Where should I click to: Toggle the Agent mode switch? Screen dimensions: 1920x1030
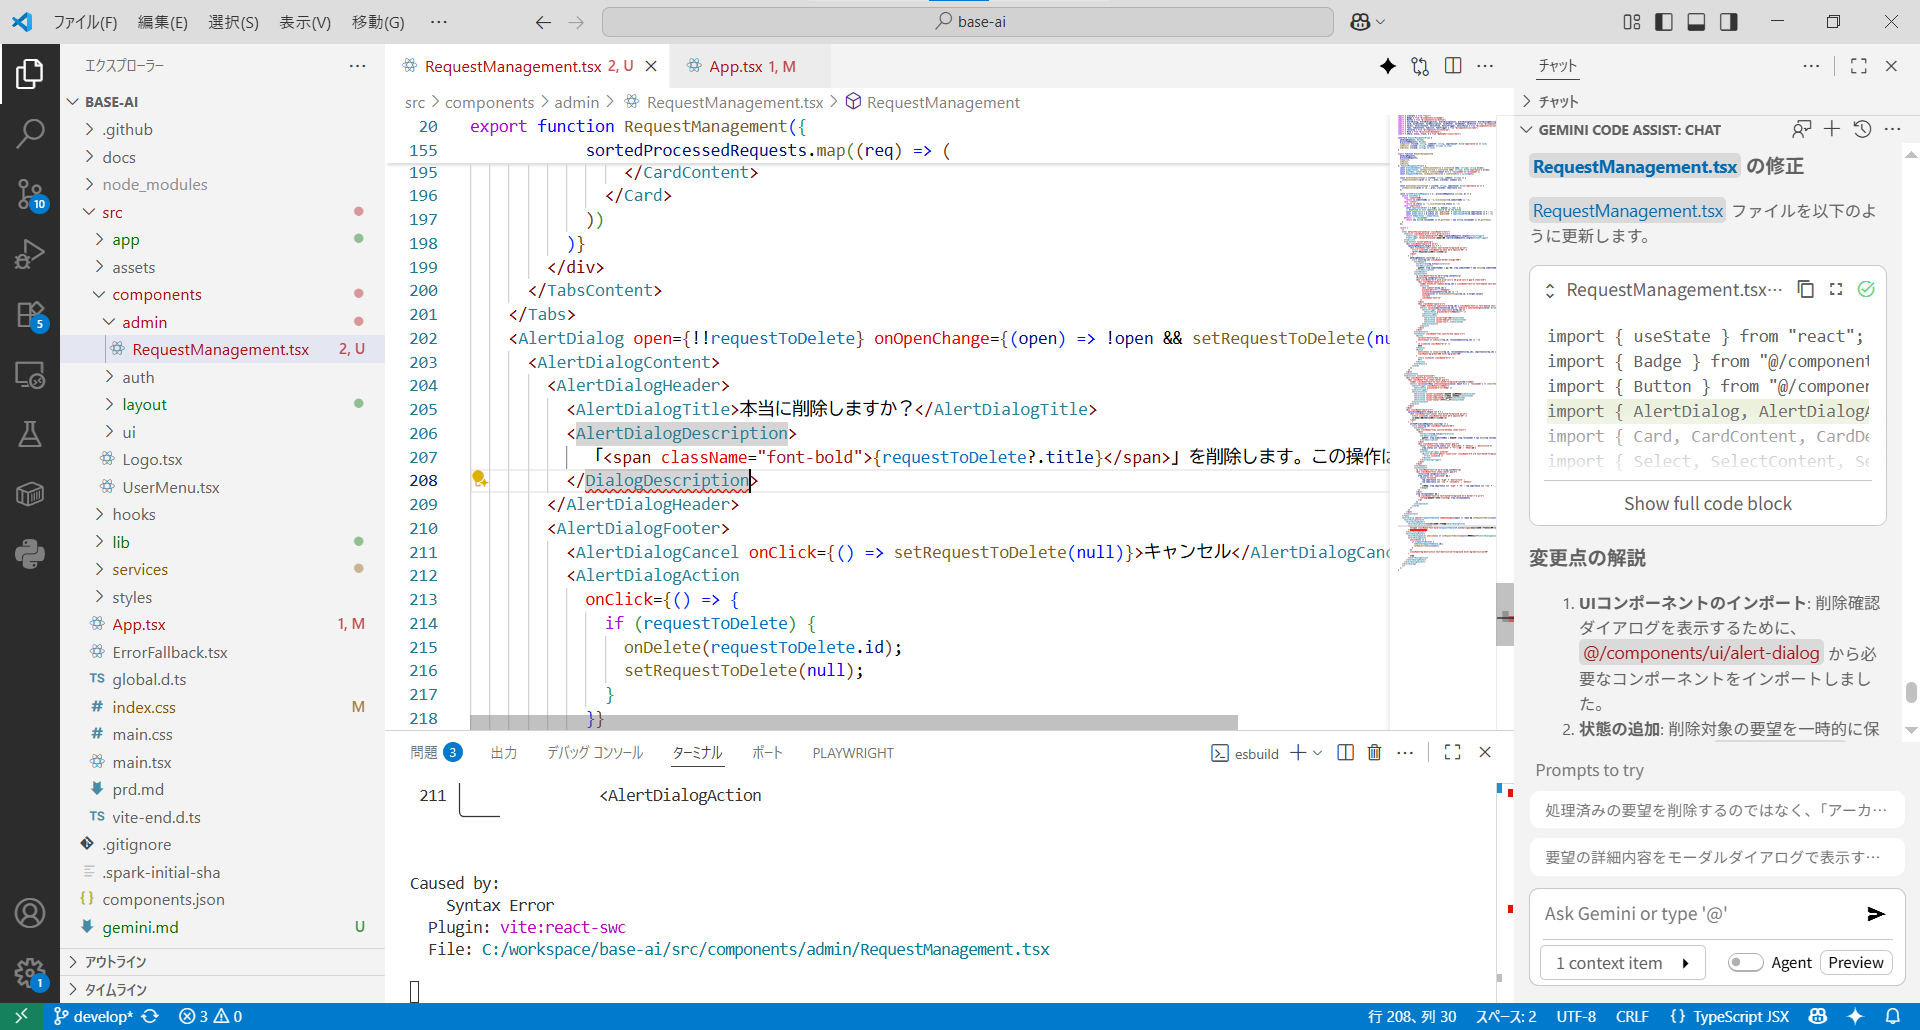(1745, 963)
